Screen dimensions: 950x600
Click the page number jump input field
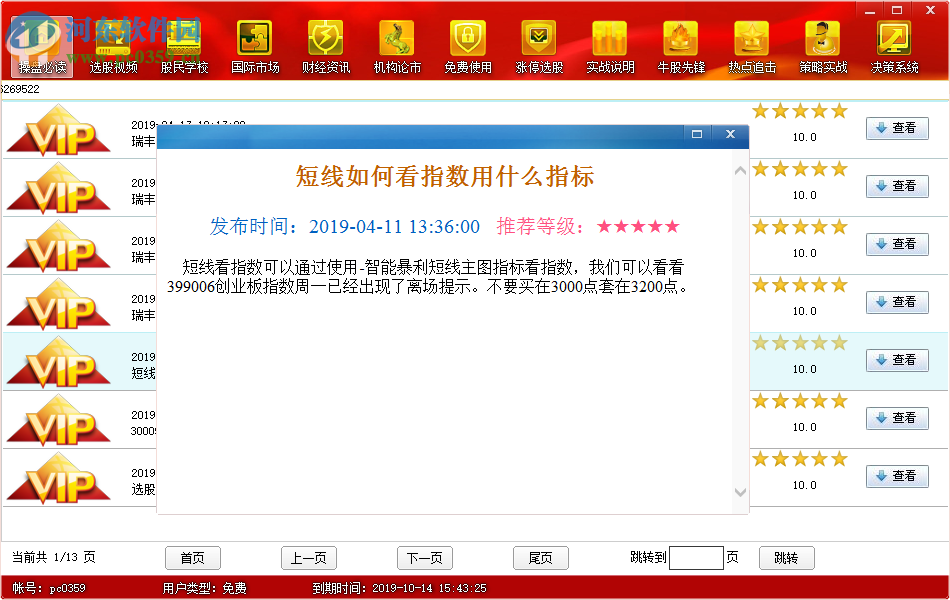click(x=695, y=558)
